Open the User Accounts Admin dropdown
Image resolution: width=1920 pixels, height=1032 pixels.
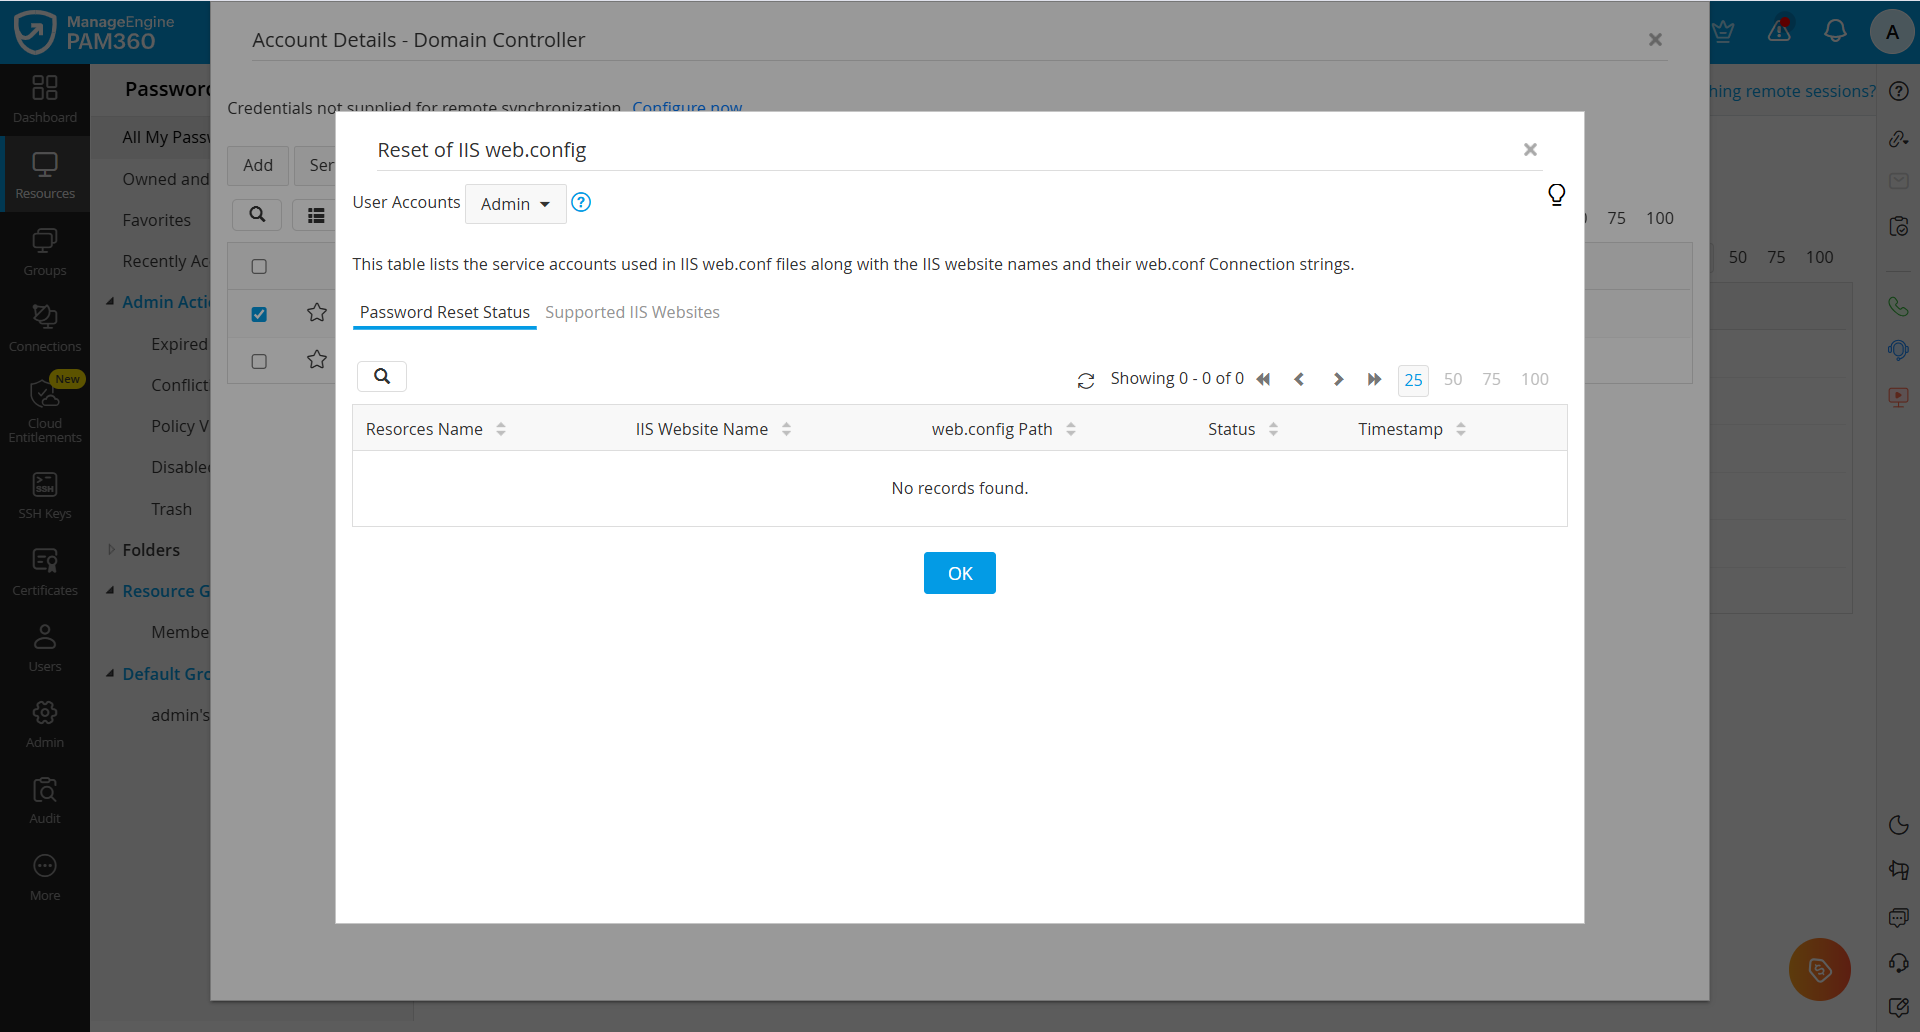514,203
